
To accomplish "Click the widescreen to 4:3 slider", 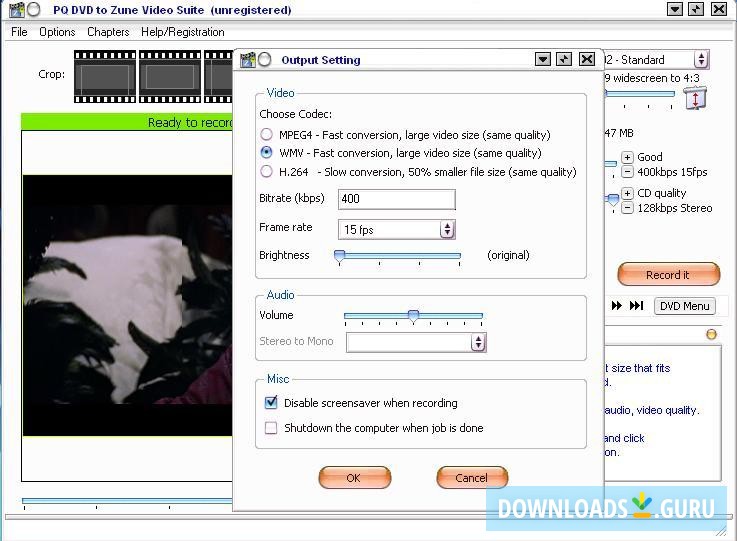I will point(640,94).
